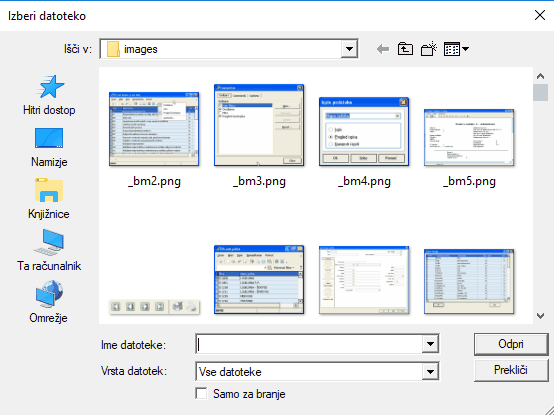Viewport: 554px width, 415px height.
Task: Select Namizje in places bar
Action: click(x=49, y=147)
